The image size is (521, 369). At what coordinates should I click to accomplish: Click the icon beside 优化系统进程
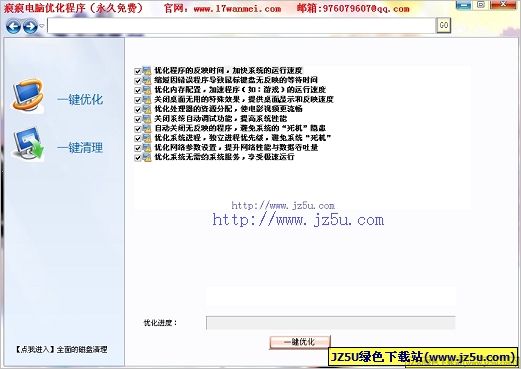point(147,138)
